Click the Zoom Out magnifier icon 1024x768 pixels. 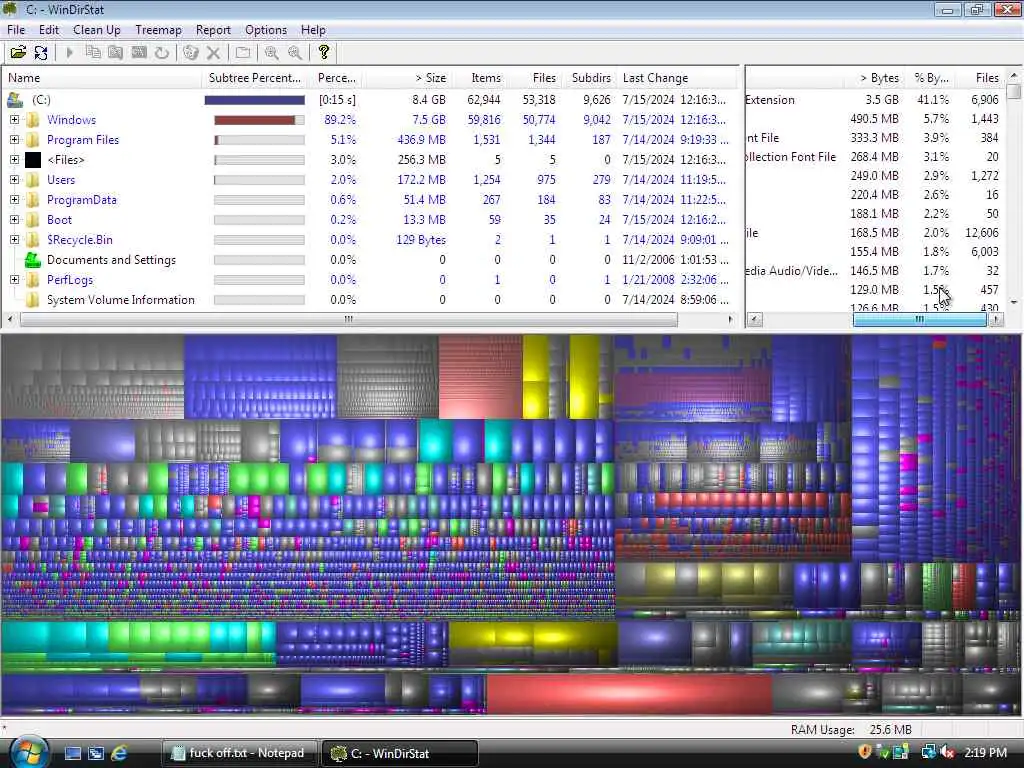pyautogui.click(x=295, y=53)
